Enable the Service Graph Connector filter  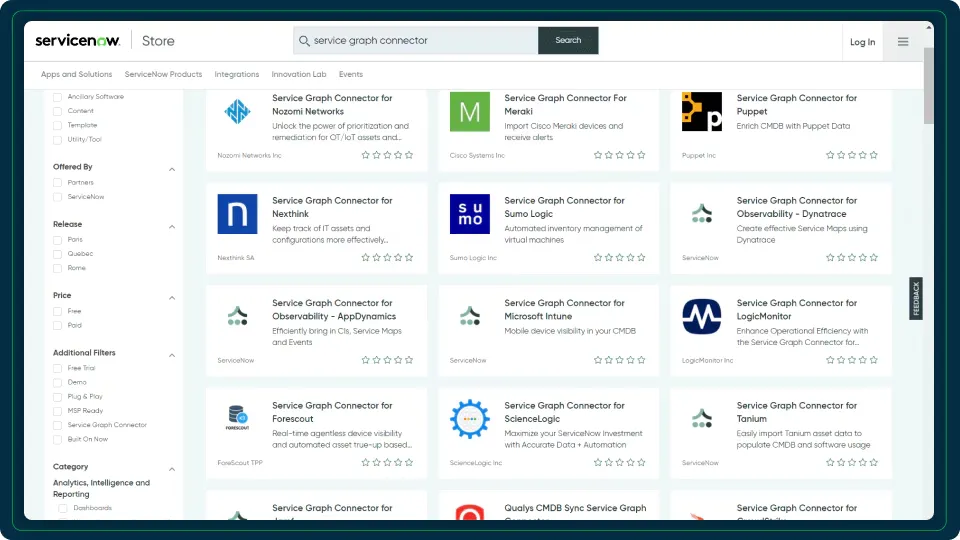point(58,425)
